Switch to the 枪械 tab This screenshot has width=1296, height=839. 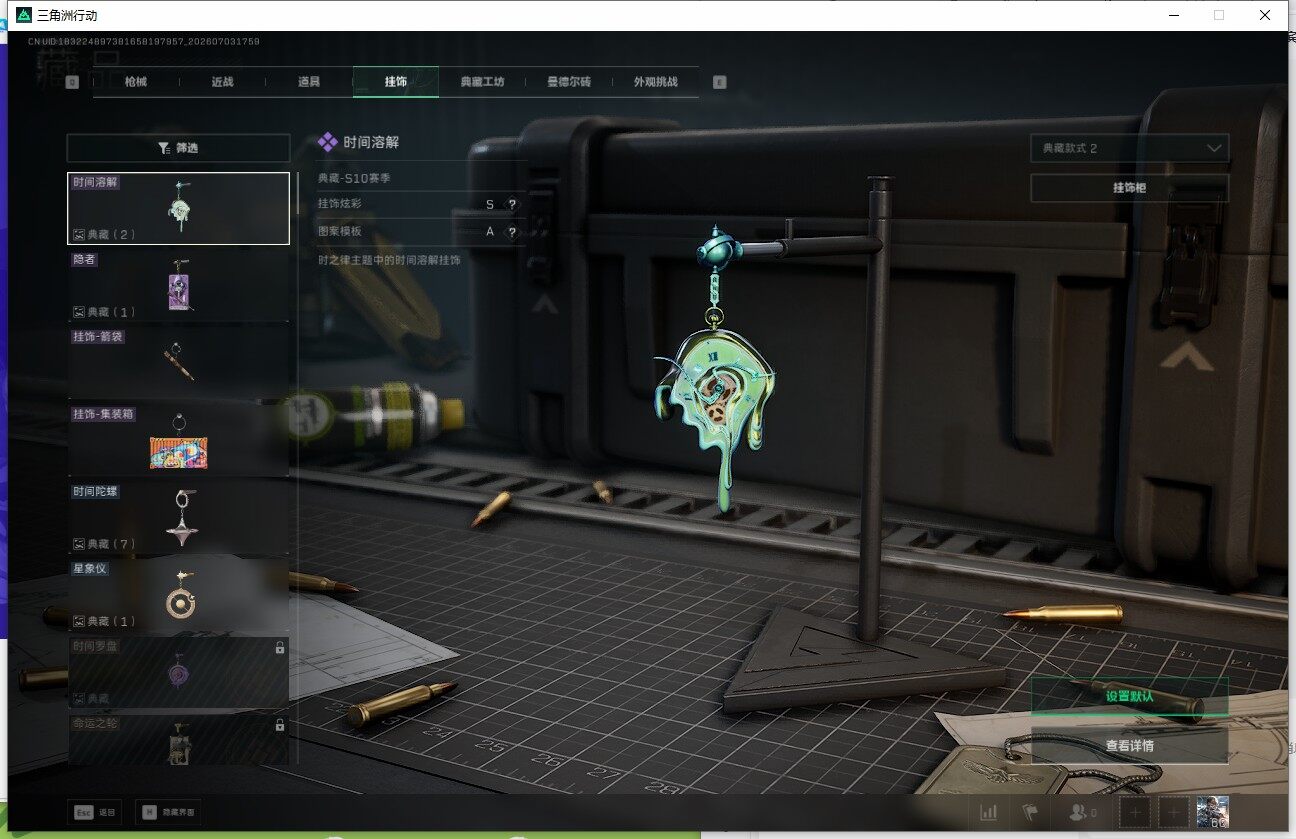click(x=136, y=82)
